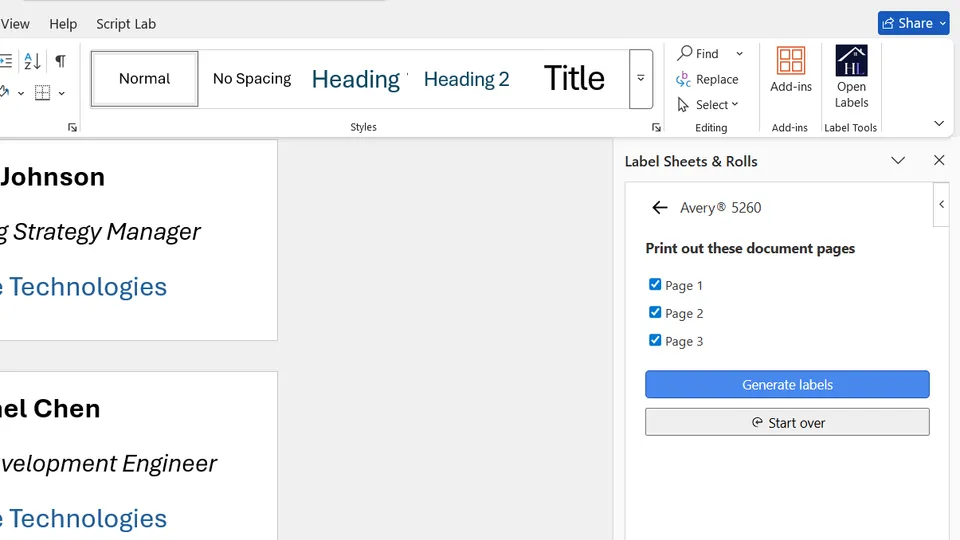Open the Styles pane dialog launcher
This screenshot has height=540, width=960.
656,127
